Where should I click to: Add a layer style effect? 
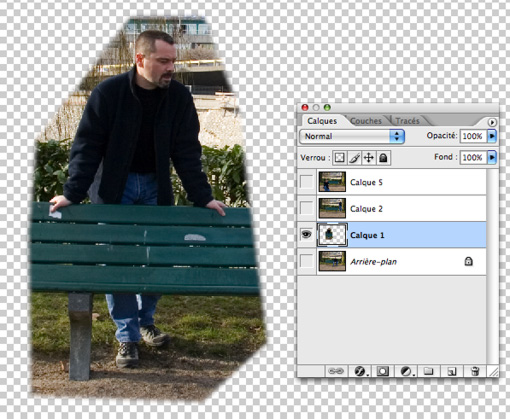tap(360, 371)
